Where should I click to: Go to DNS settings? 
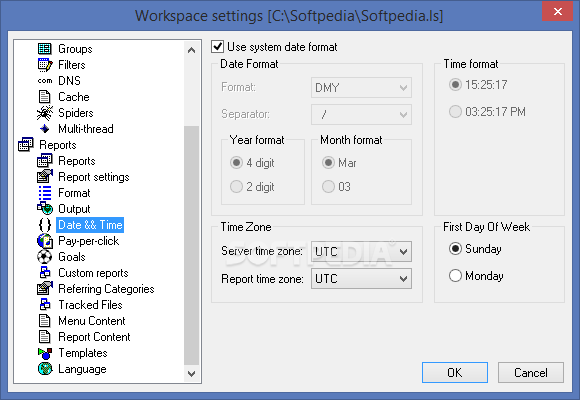(x=69, y=81)
